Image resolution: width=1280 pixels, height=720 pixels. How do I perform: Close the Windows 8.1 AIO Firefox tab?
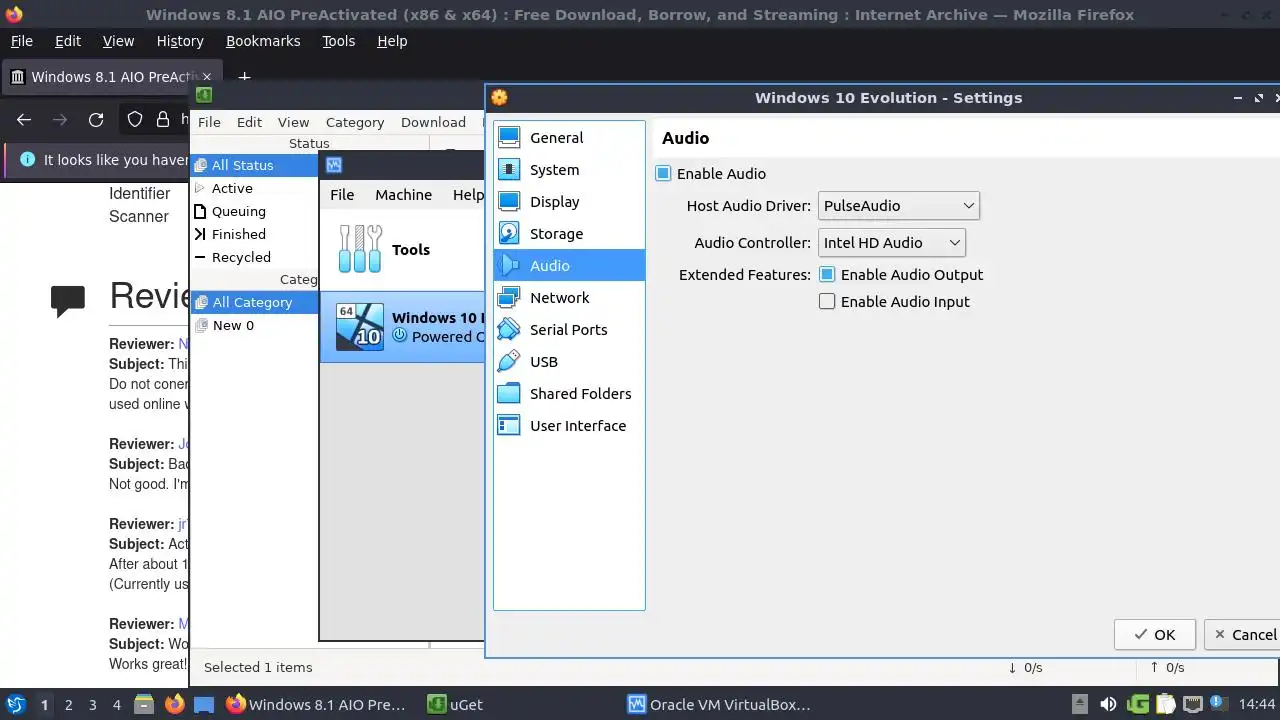207,77
